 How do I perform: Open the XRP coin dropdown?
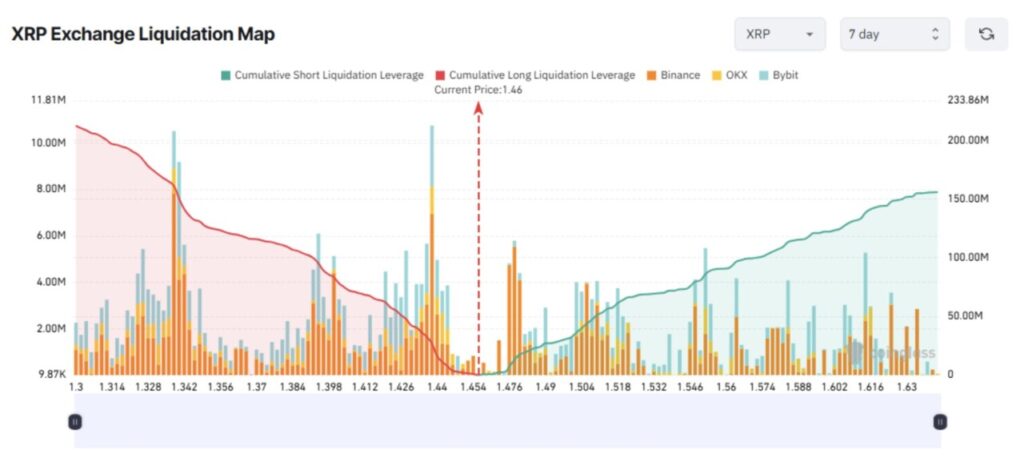[779, 34]
